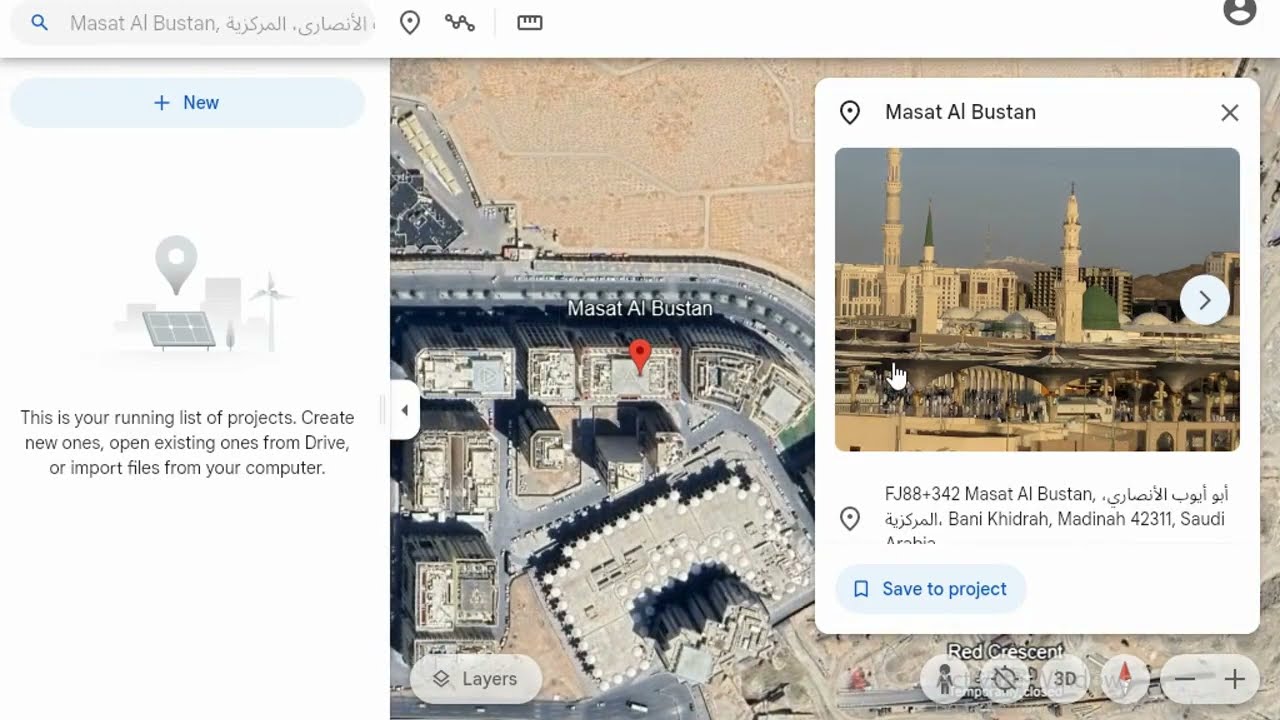The width and height of the screenshot is (1280, 720).
Task: Open the measure distance ruler tool
Action: pyautogui.click(x=530, y=23)
